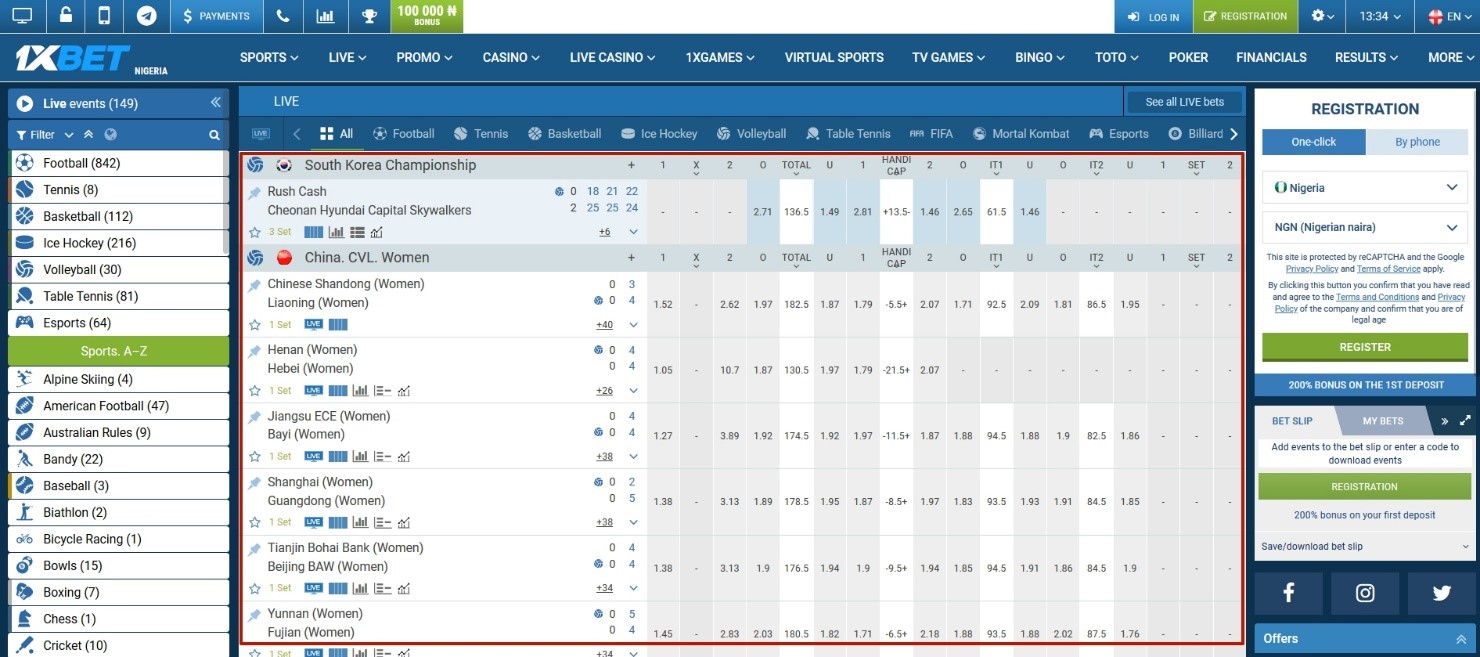Open the mobile apps phone icon
The image size is (1480, 657).
tap(105, 16)
